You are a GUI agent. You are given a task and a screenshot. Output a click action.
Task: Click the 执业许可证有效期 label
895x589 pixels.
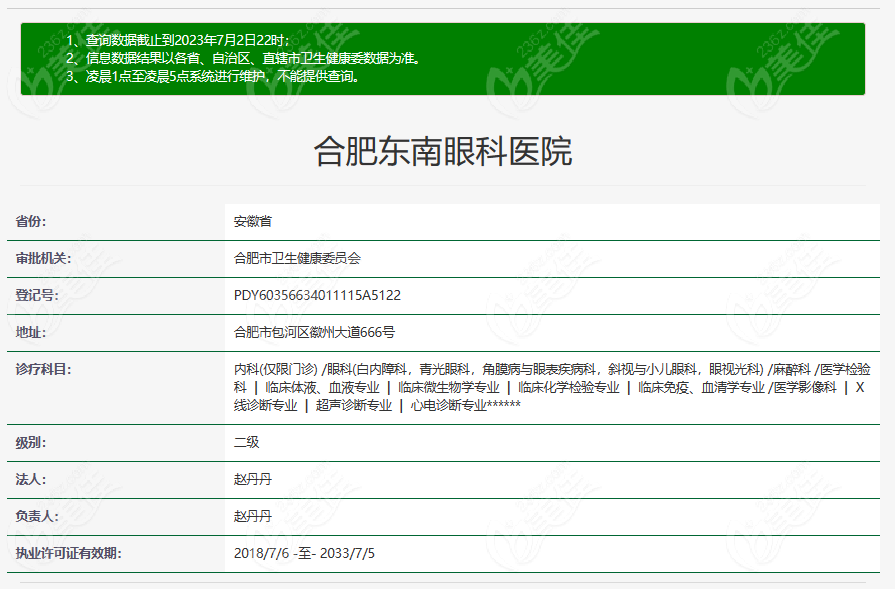click(x=68, y=553)
